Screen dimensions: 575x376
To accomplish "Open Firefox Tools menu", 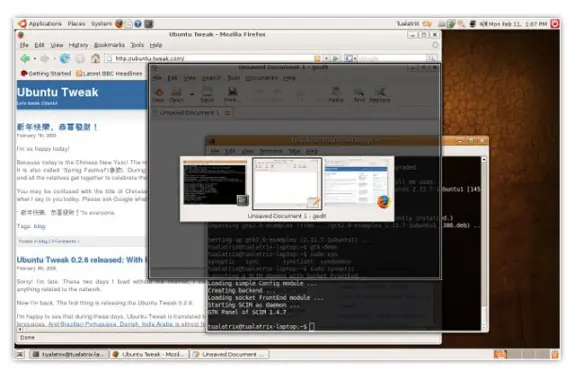I will tap(137, 45).
